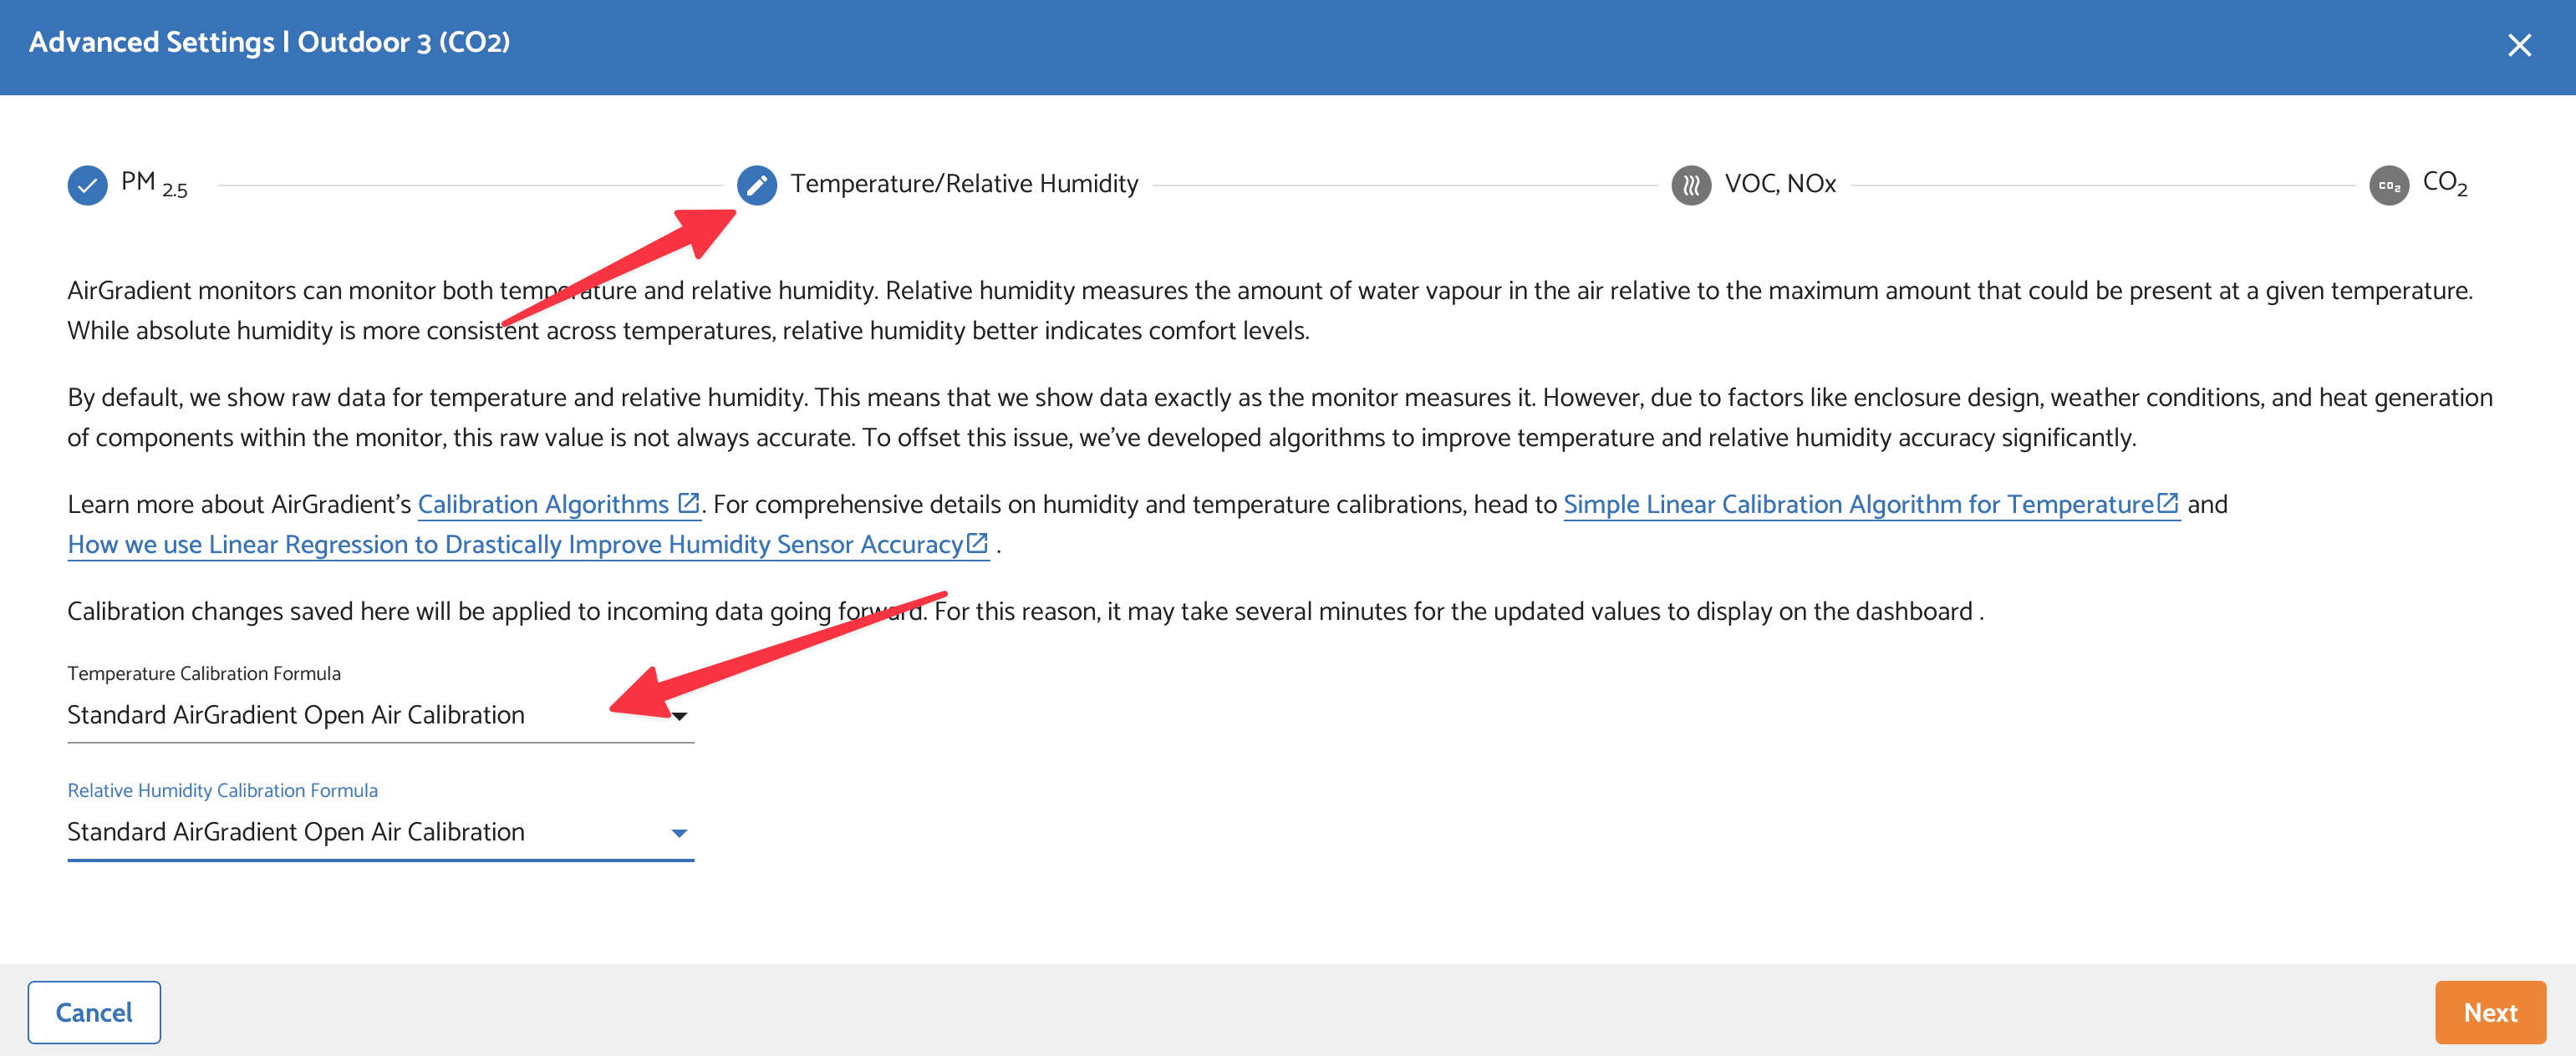Click the Relative Humidity Calibration Formula label
Image resolution: width=2576 pixels, height=1056 pixels.
click(222, 790)
